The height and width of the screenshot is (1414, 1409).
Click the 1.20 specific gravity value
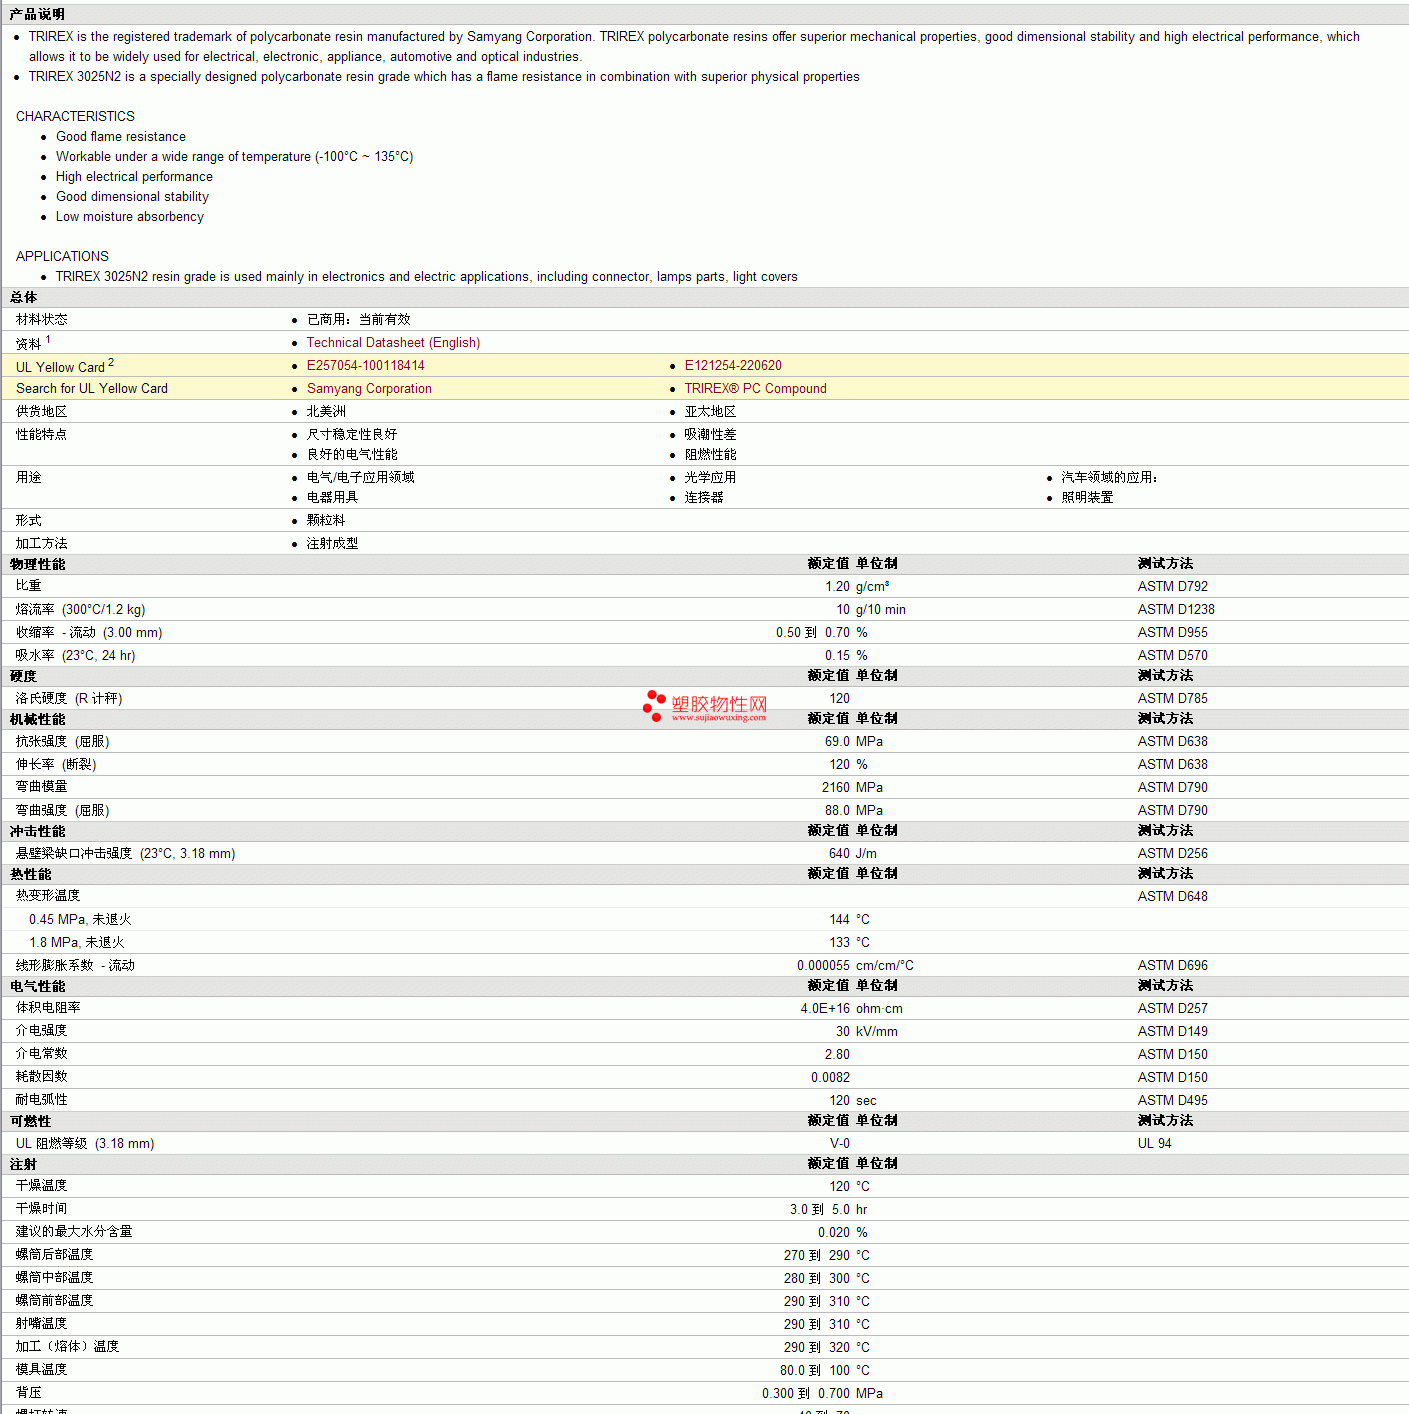838,586
